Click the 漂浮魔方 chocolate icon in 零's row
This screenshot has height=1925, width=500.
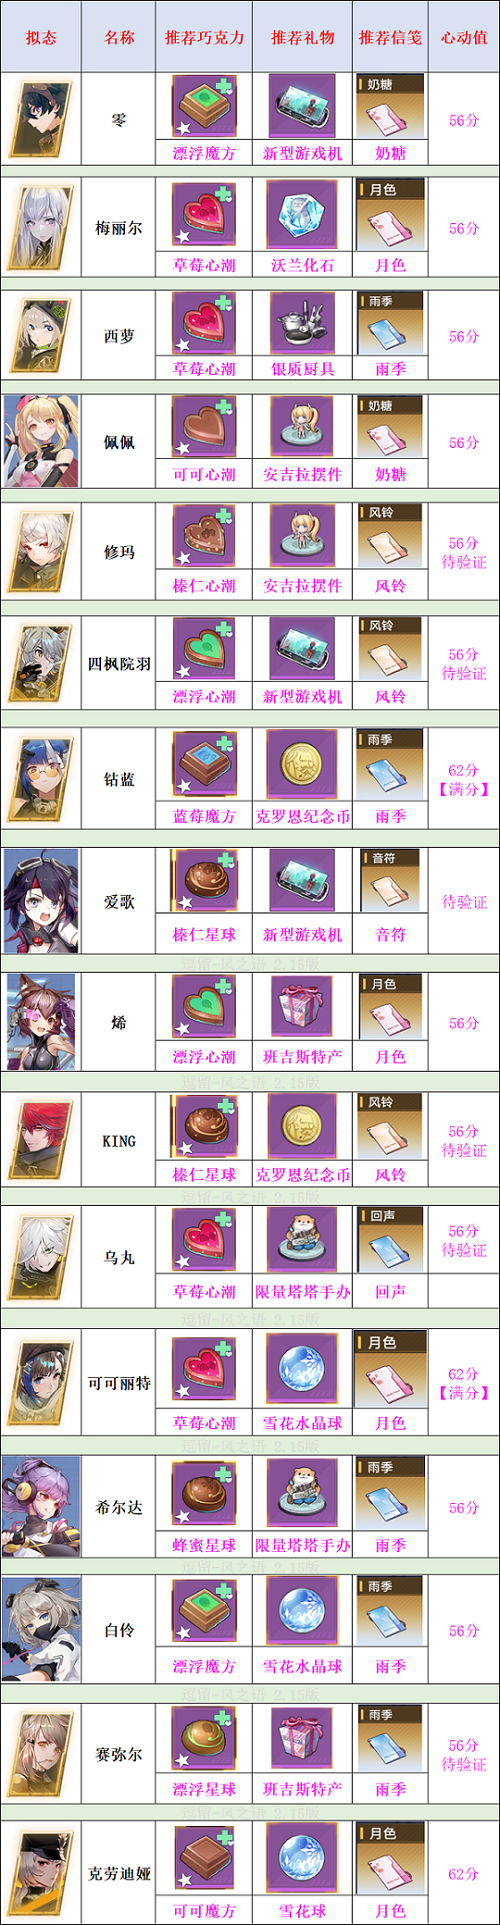(x=204, y=106)
